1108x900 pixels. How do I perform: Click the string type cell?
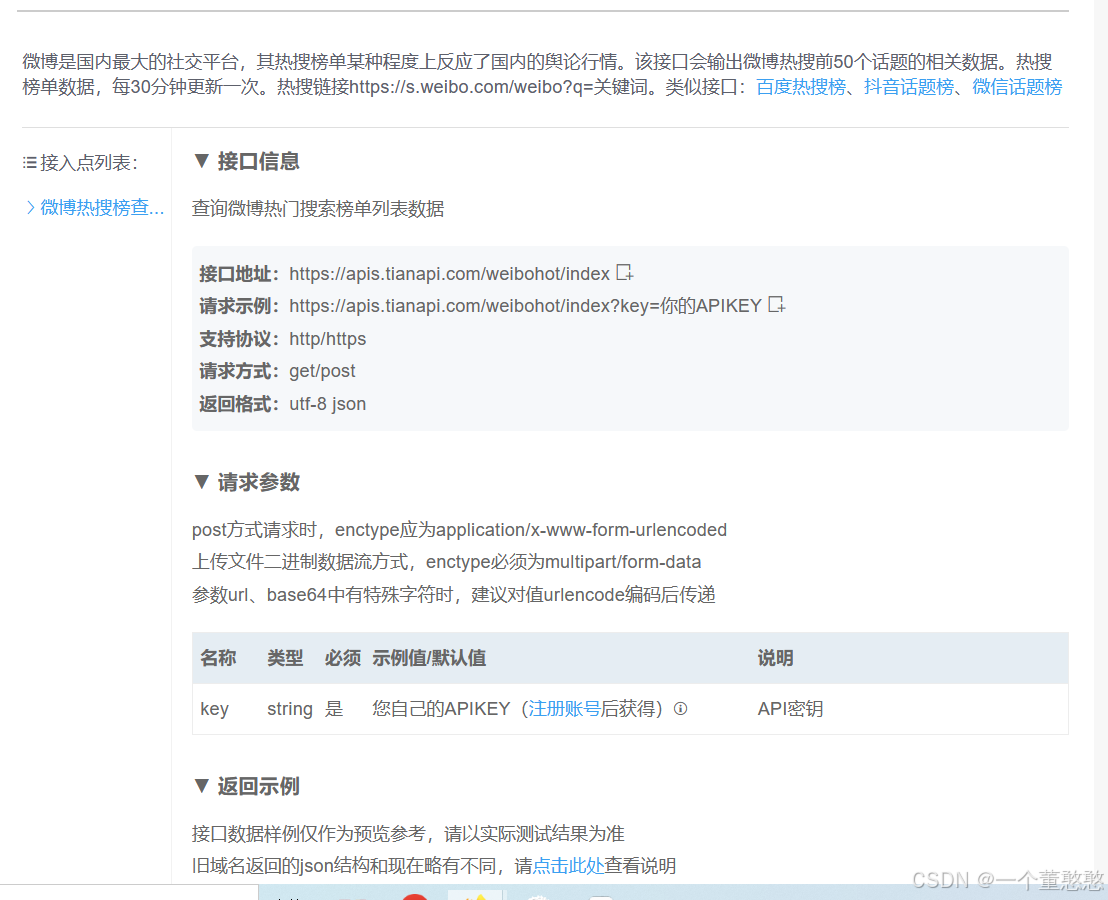click(x=290, y=709)
